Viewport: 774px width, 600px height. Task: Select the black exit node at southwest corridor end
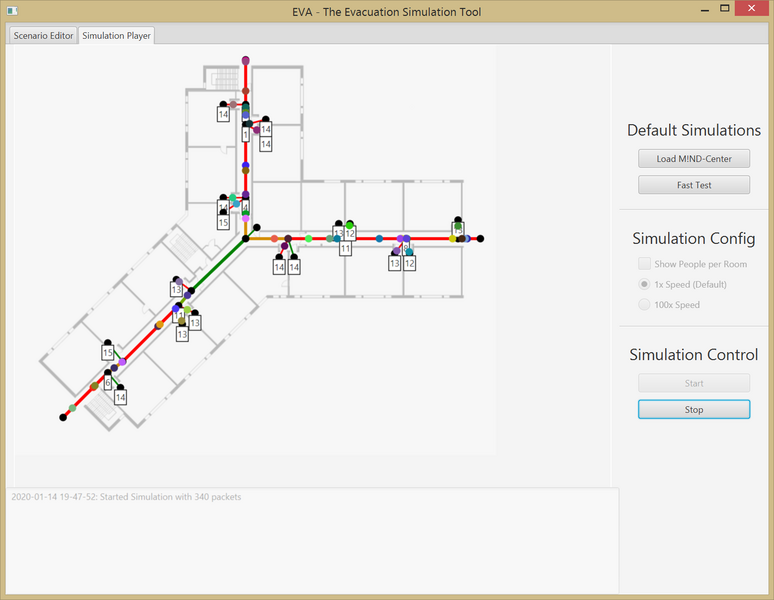click(x=63, y=418)
